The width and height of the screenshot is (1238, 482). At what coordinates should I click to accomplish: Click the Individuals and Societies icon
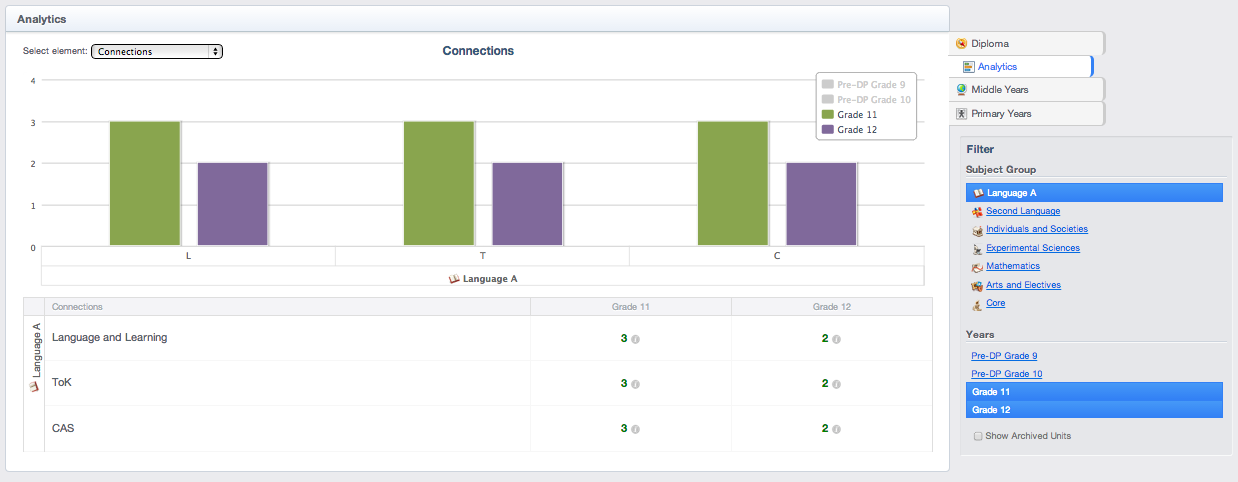click(977, 230)
